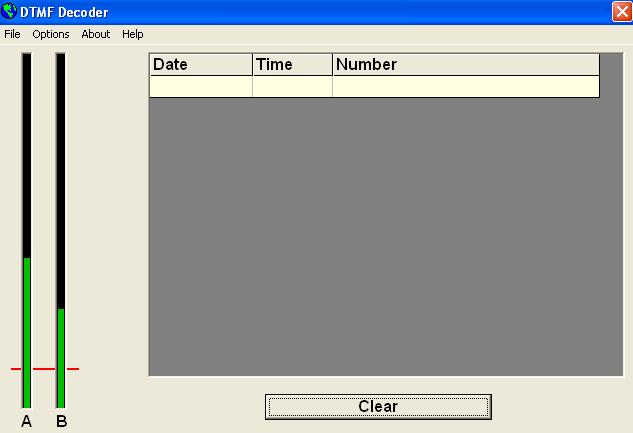
Task: Click the Number column header
Action: 466,65
